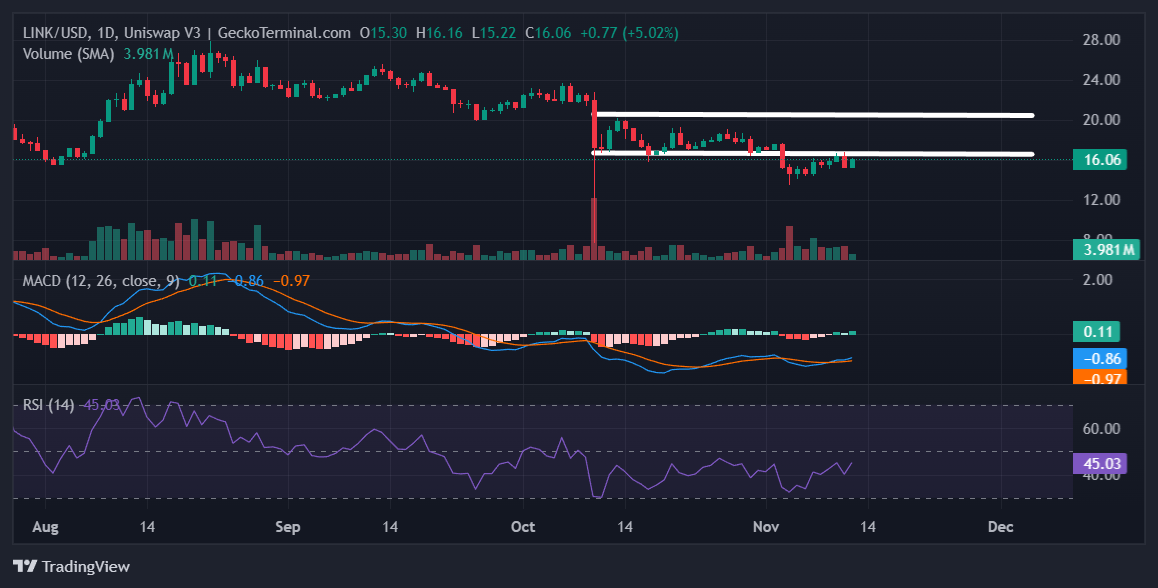Click the orange signal line tag −0.97

pos(1100,377)
